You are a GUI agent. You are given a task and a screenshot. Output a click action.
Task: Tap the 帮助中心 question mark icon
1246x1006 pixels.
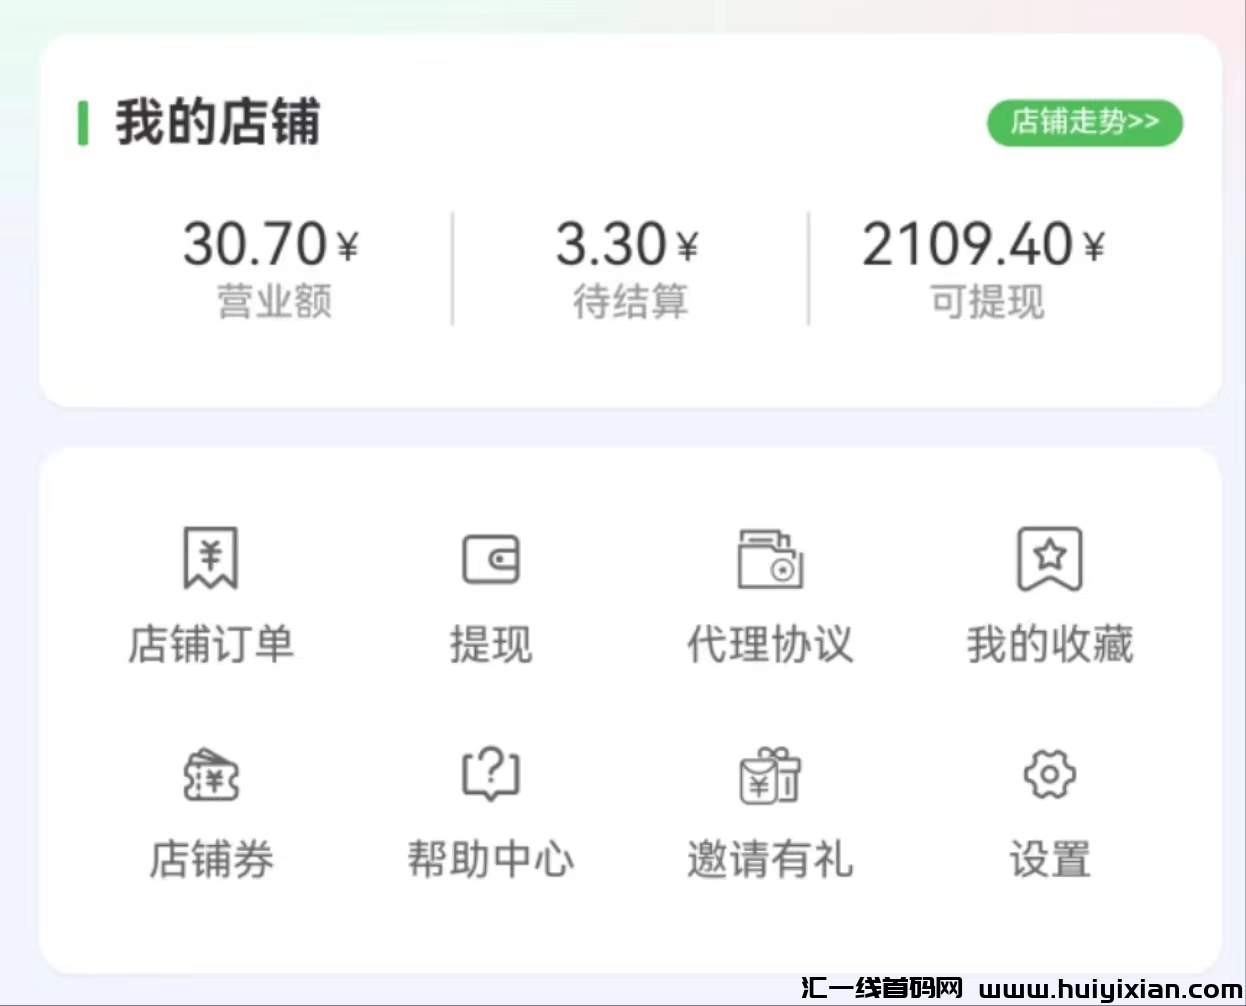(x=490, y=774)
